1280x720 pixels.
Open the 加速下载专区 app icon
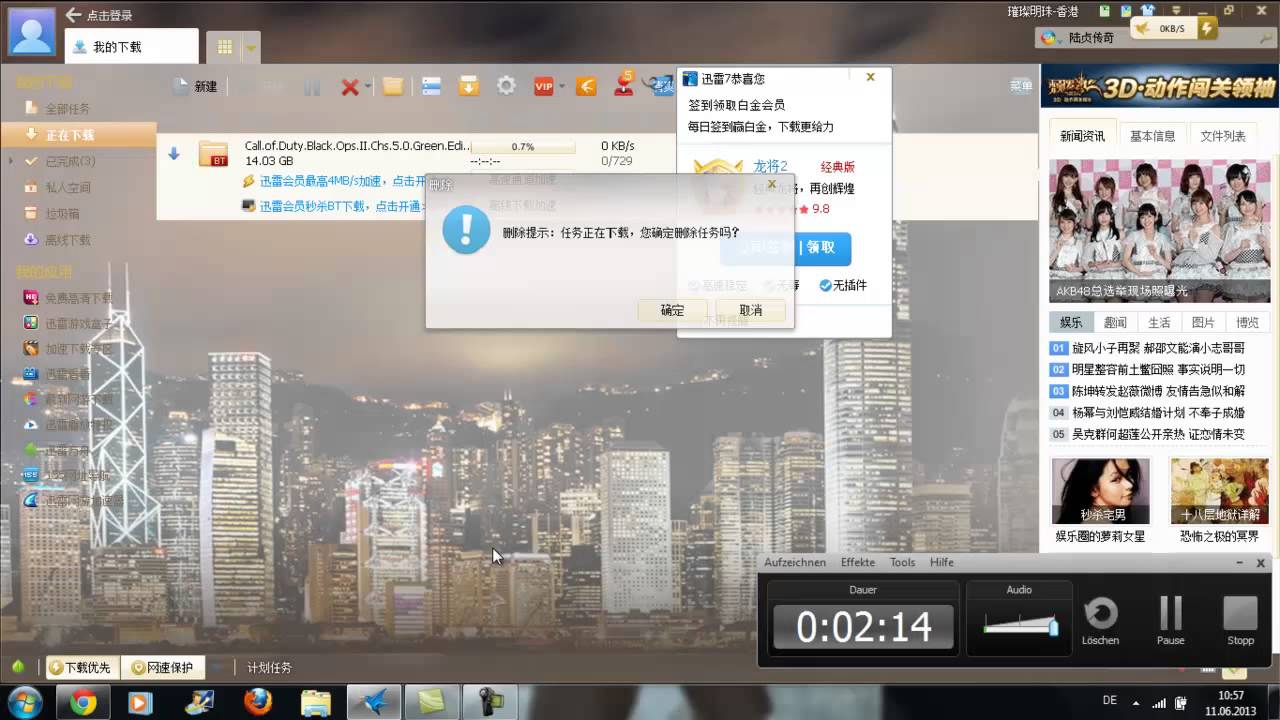pyautogui.click(x=31, y=349)
